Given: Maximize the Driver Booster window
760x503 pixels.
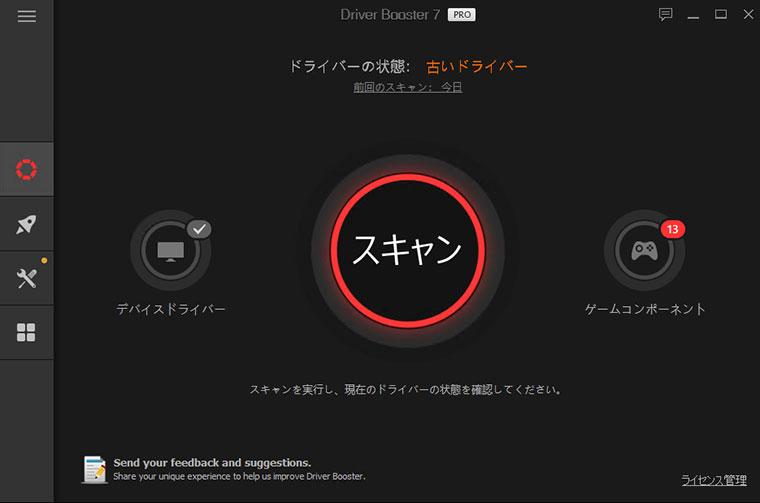Looking at the screenshot, I should click(x=721, y=15).
